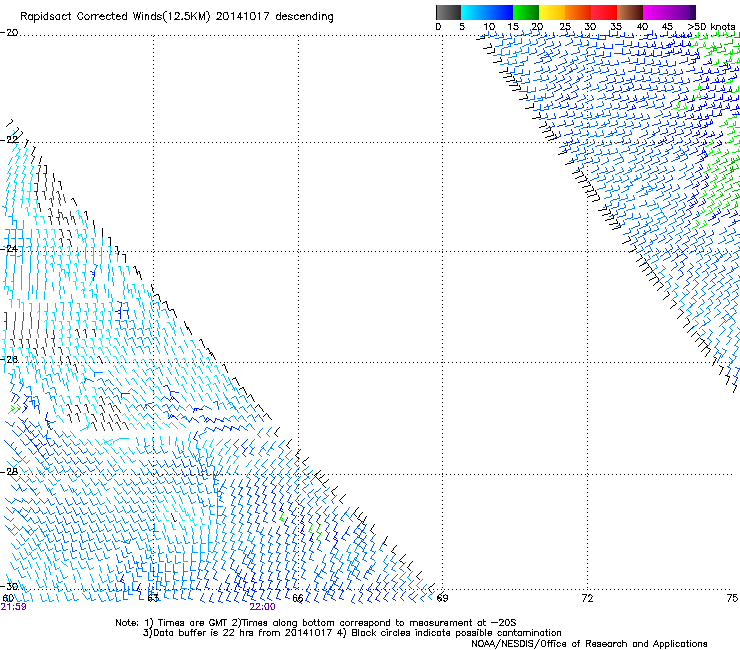Click the '>50 knots' legend label
Image resolution: width=740 pixels, height=650 pixels.
(x=711, y=27)
